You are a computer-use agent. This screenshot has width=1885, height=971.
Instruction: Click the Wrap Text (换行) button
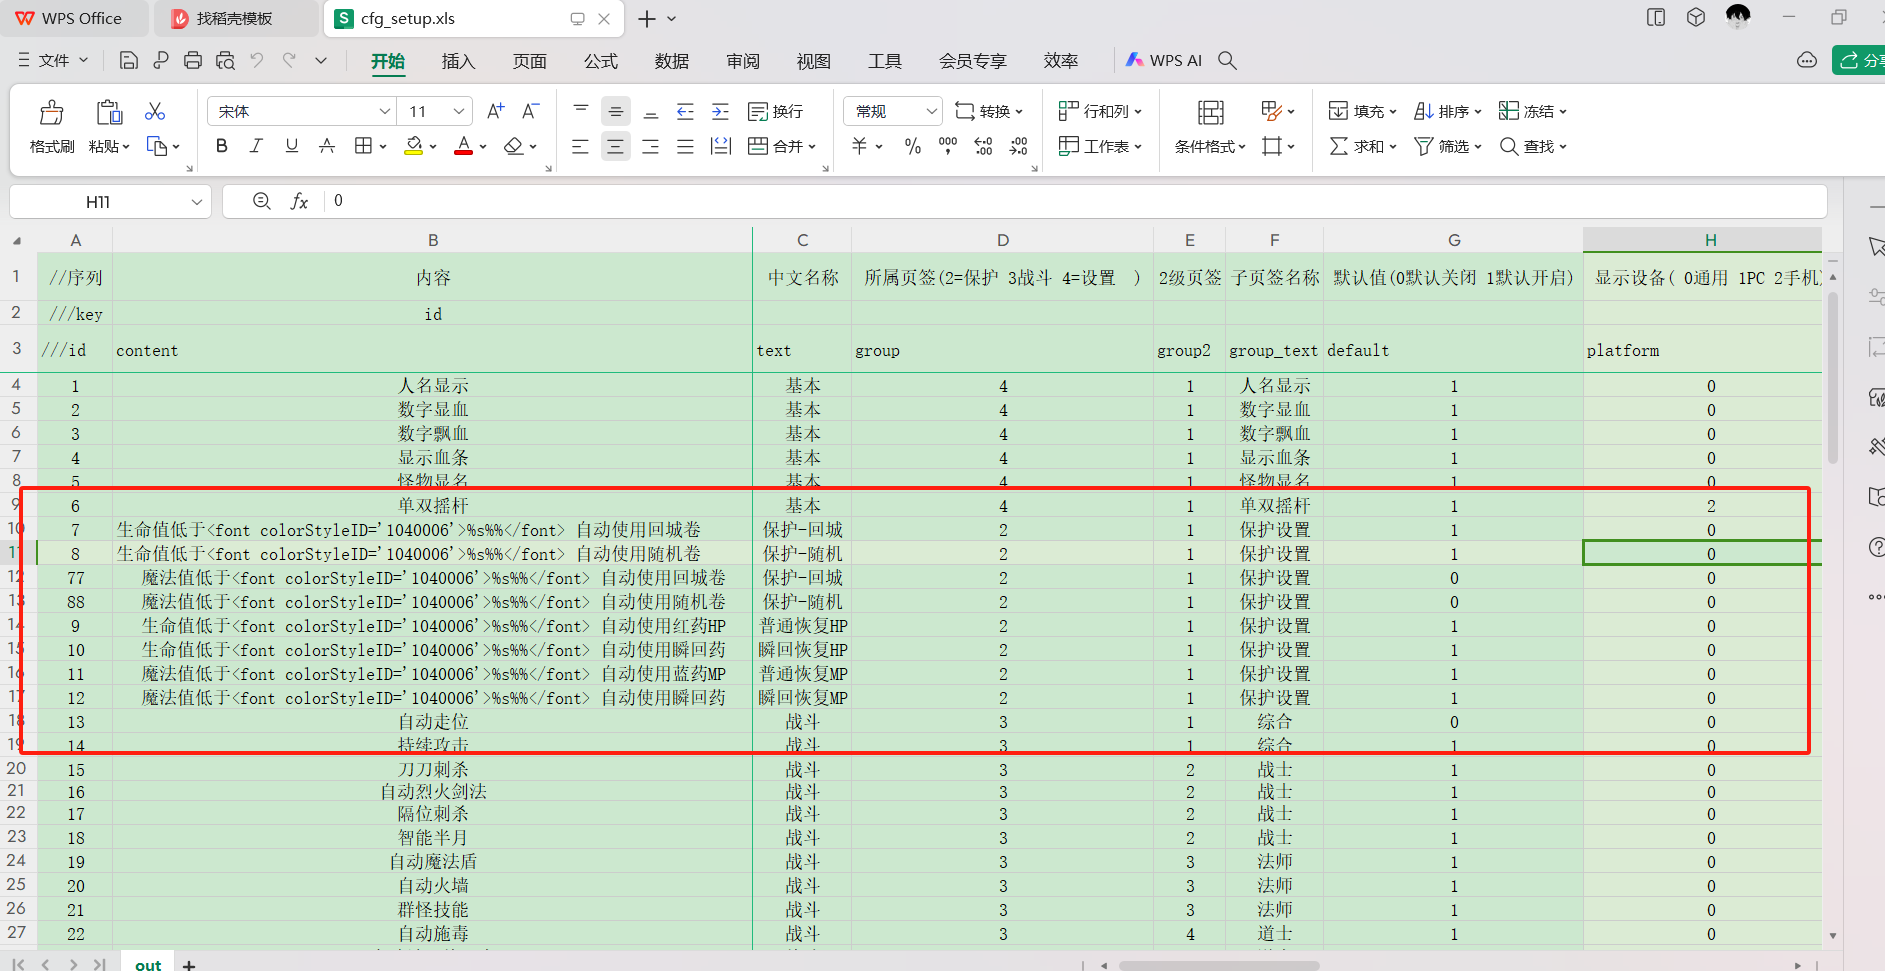coord(775,111)
